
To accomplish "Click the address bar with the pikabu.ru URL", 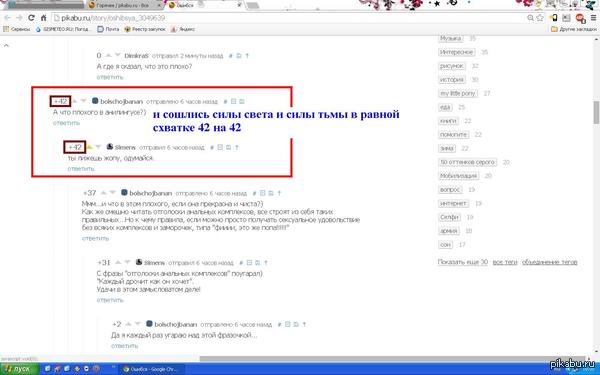I will [x=291, y=18].
